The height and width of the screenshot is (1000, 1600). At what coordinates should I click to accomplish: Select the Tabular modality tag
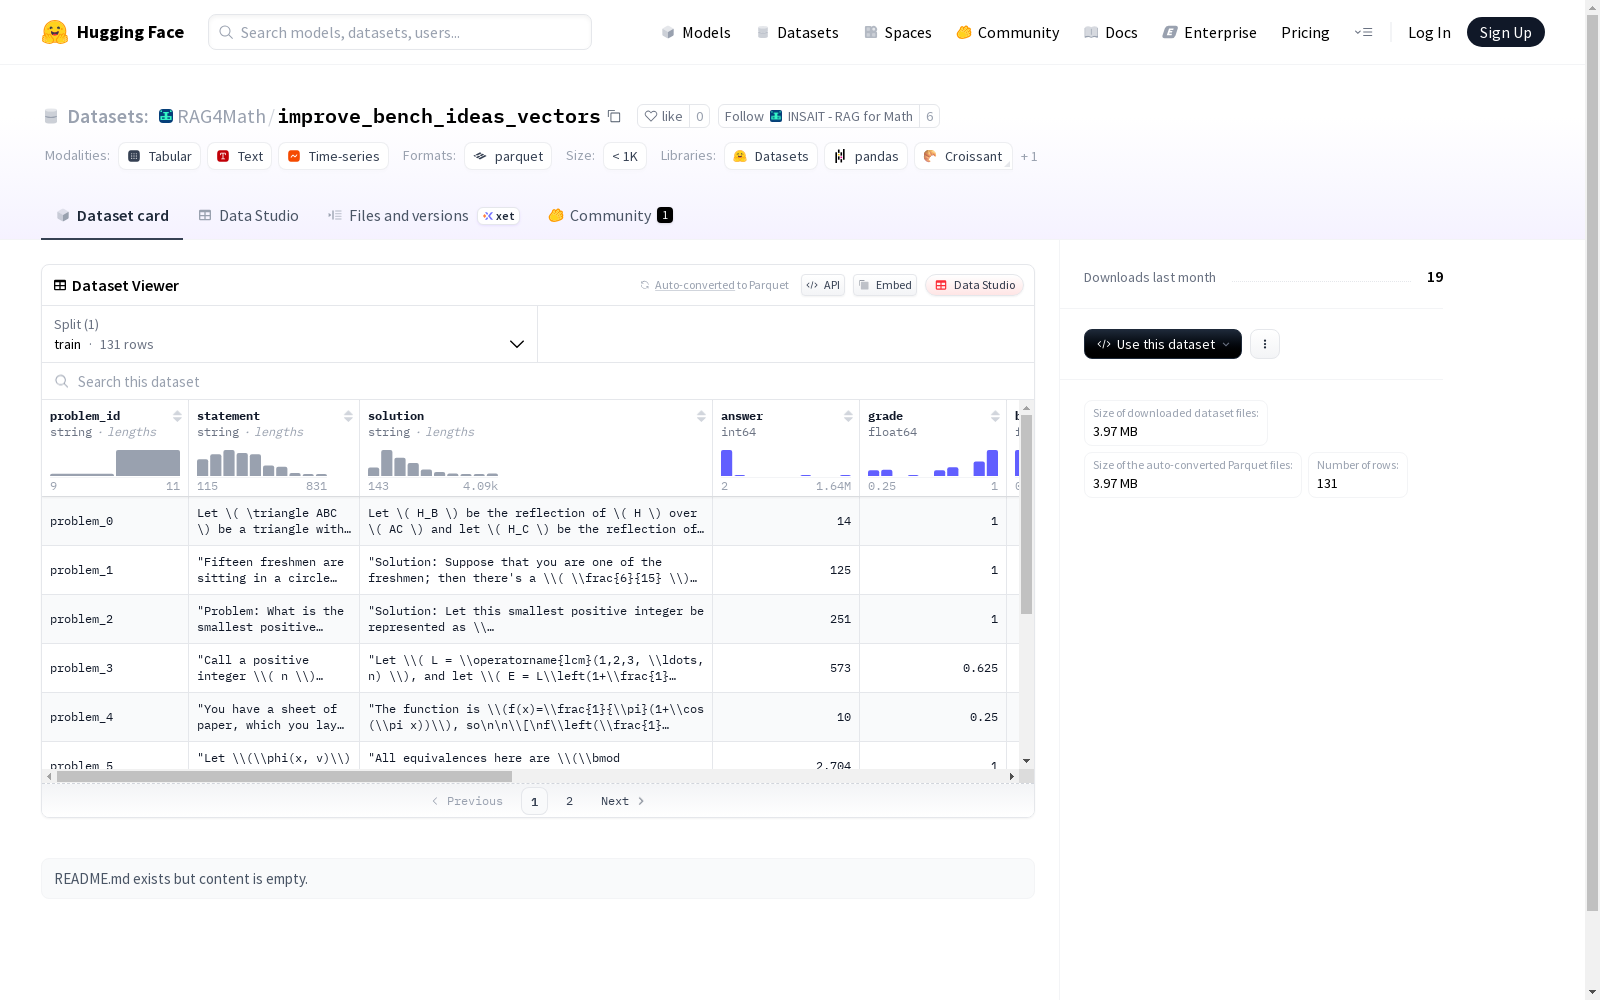(160, 156)
